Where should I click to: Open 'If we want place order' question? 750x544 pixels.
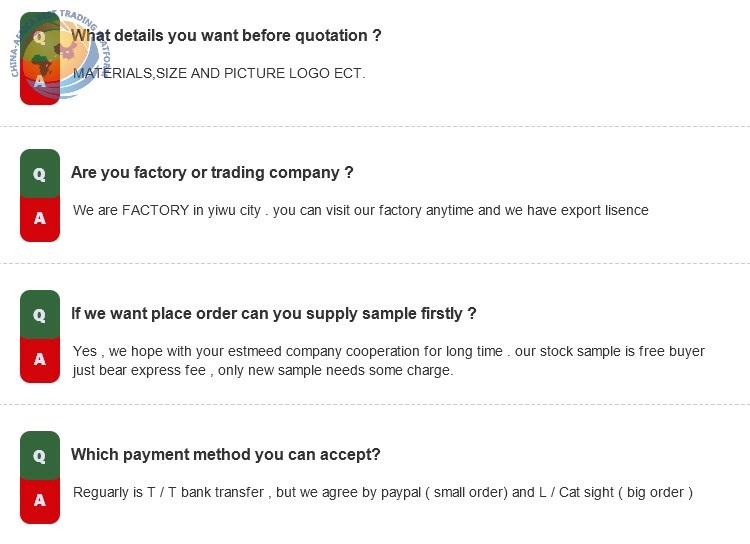tap(274, 313)
